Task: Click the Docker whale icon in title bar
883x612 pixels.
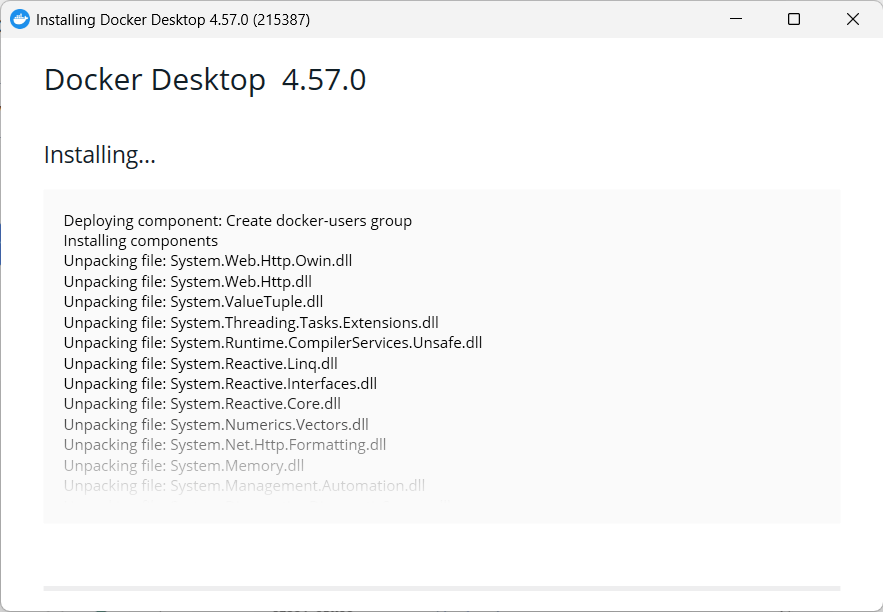Action: click(x=20, y=19)
